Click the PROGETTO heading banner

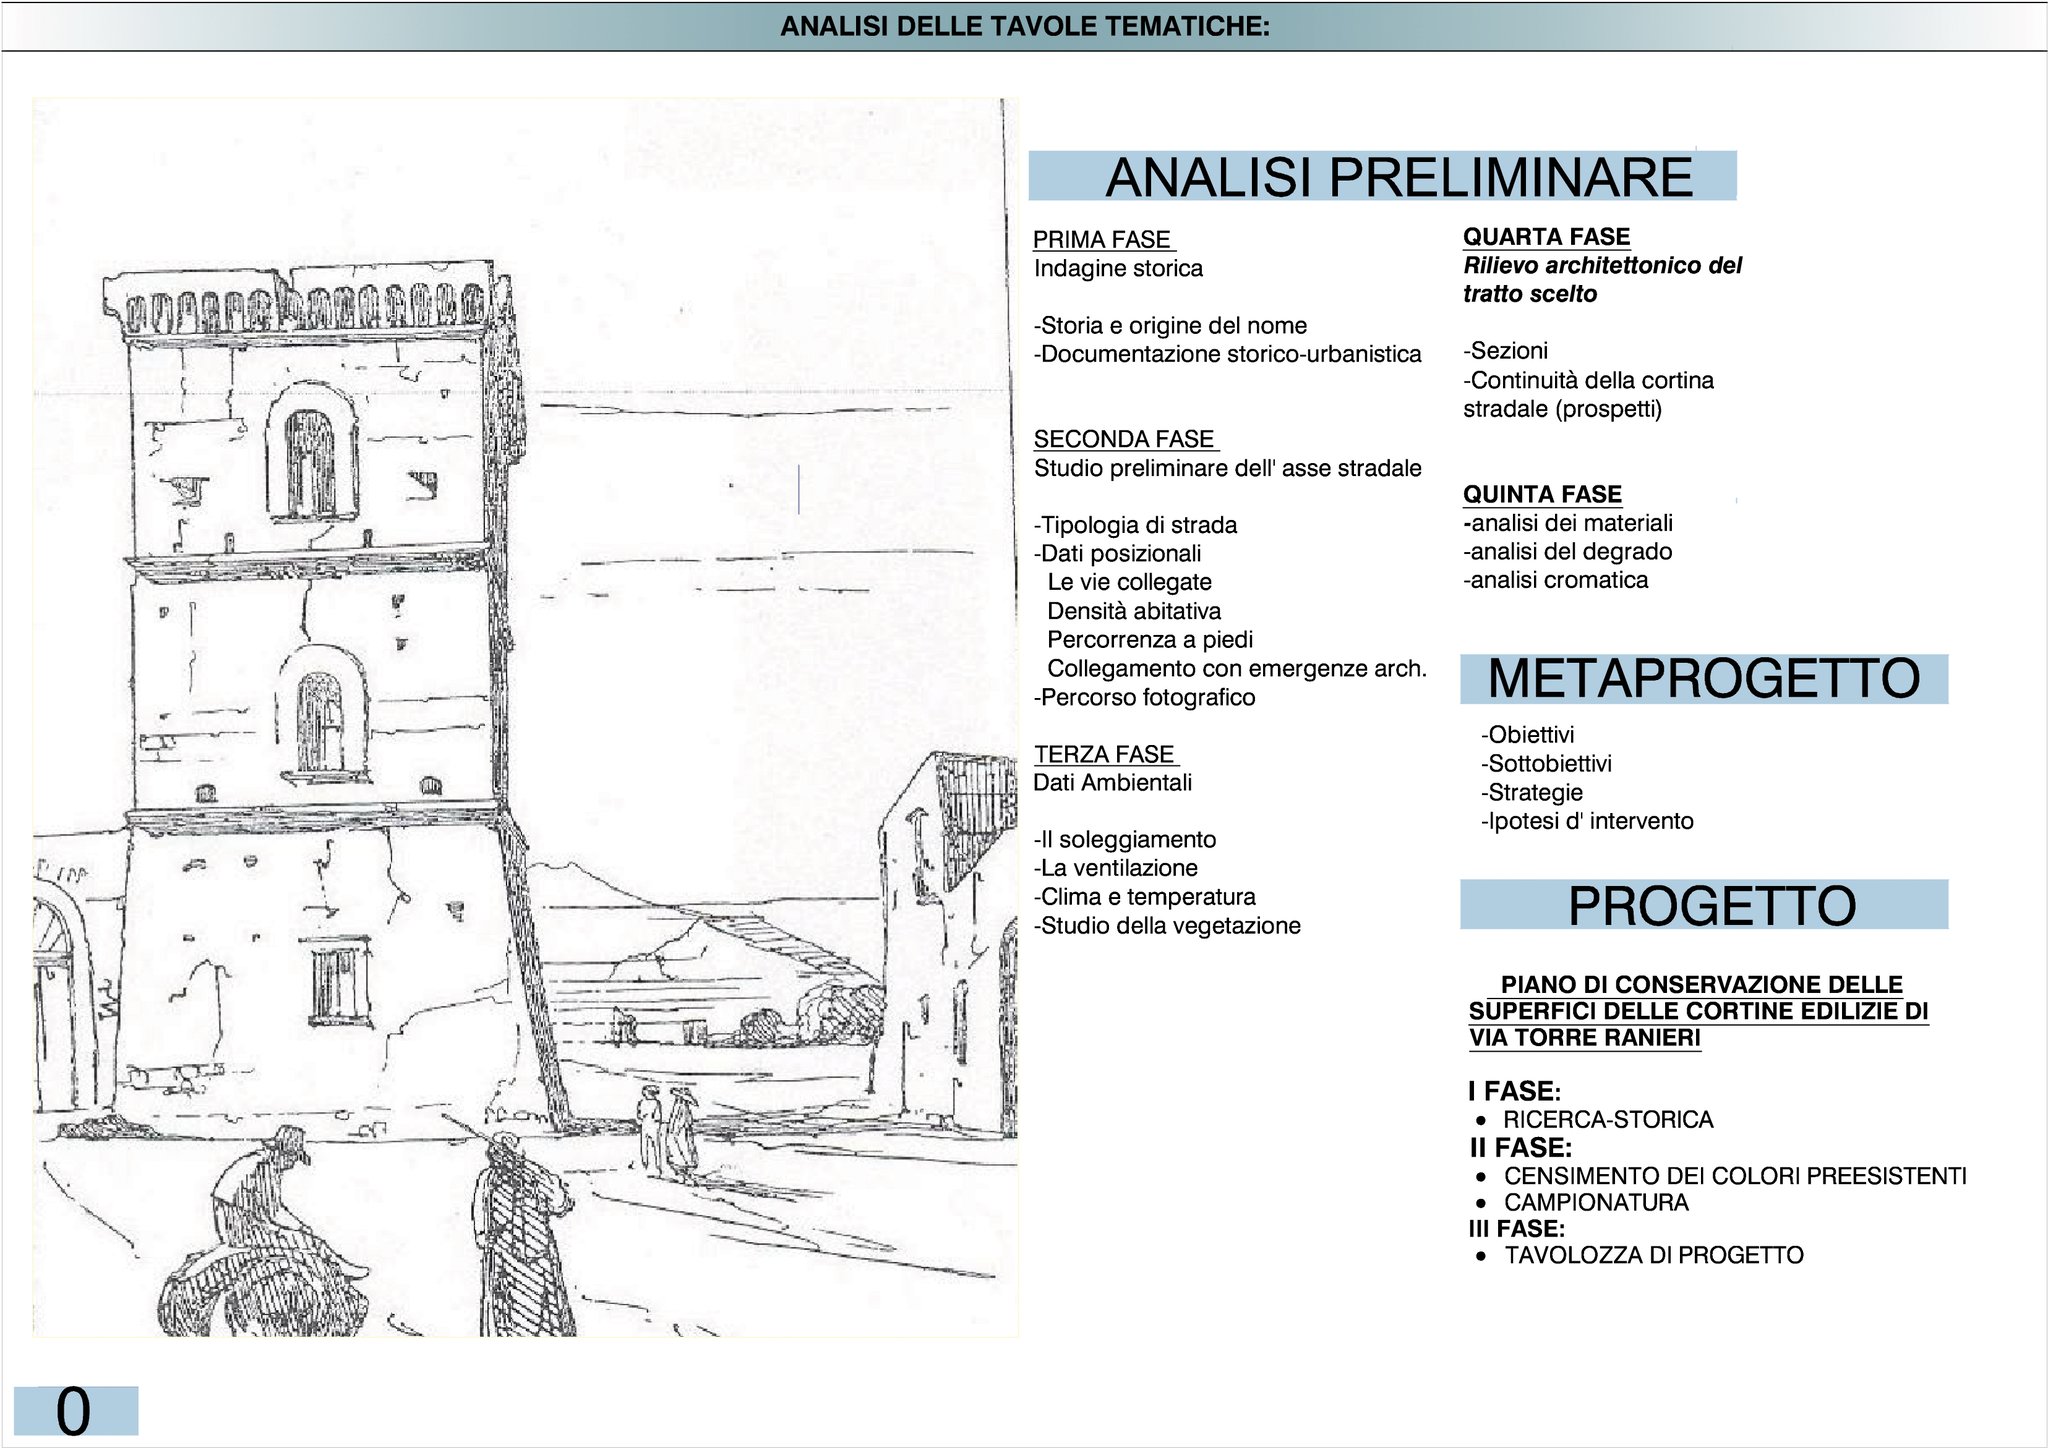click(x=1703, y=905)
